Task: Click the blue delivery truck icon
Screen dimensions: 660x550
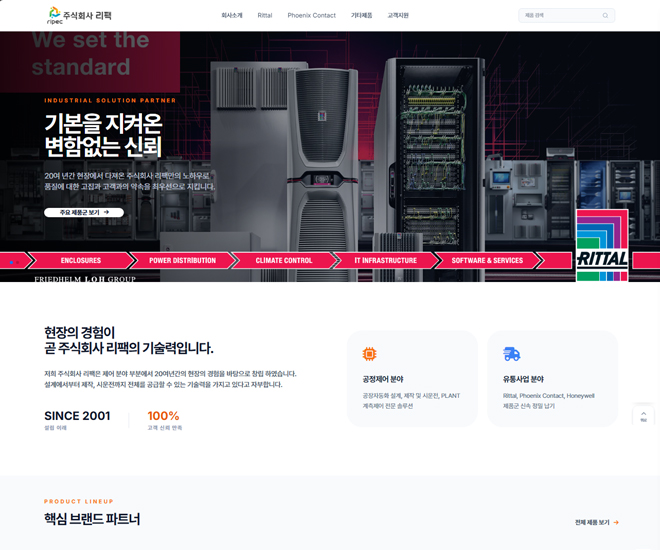Action: pos(511,354)
